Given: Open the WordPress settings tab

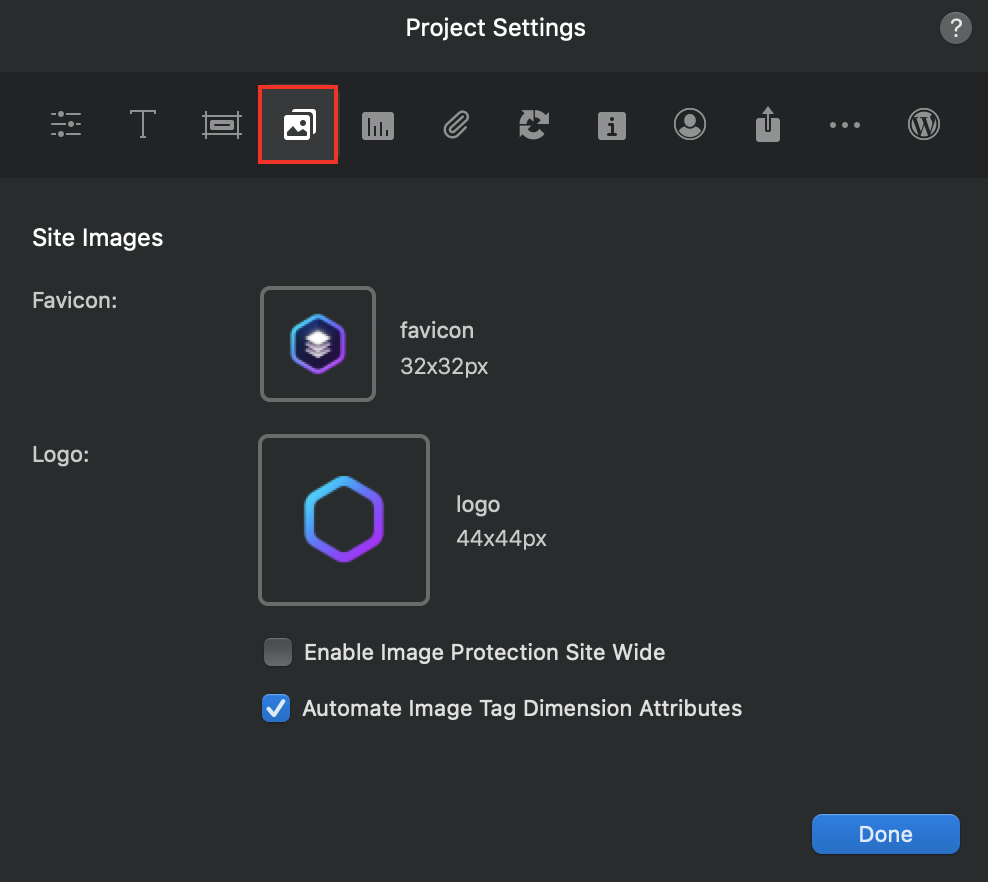Looking at the screenshot, I should [924, 125].
